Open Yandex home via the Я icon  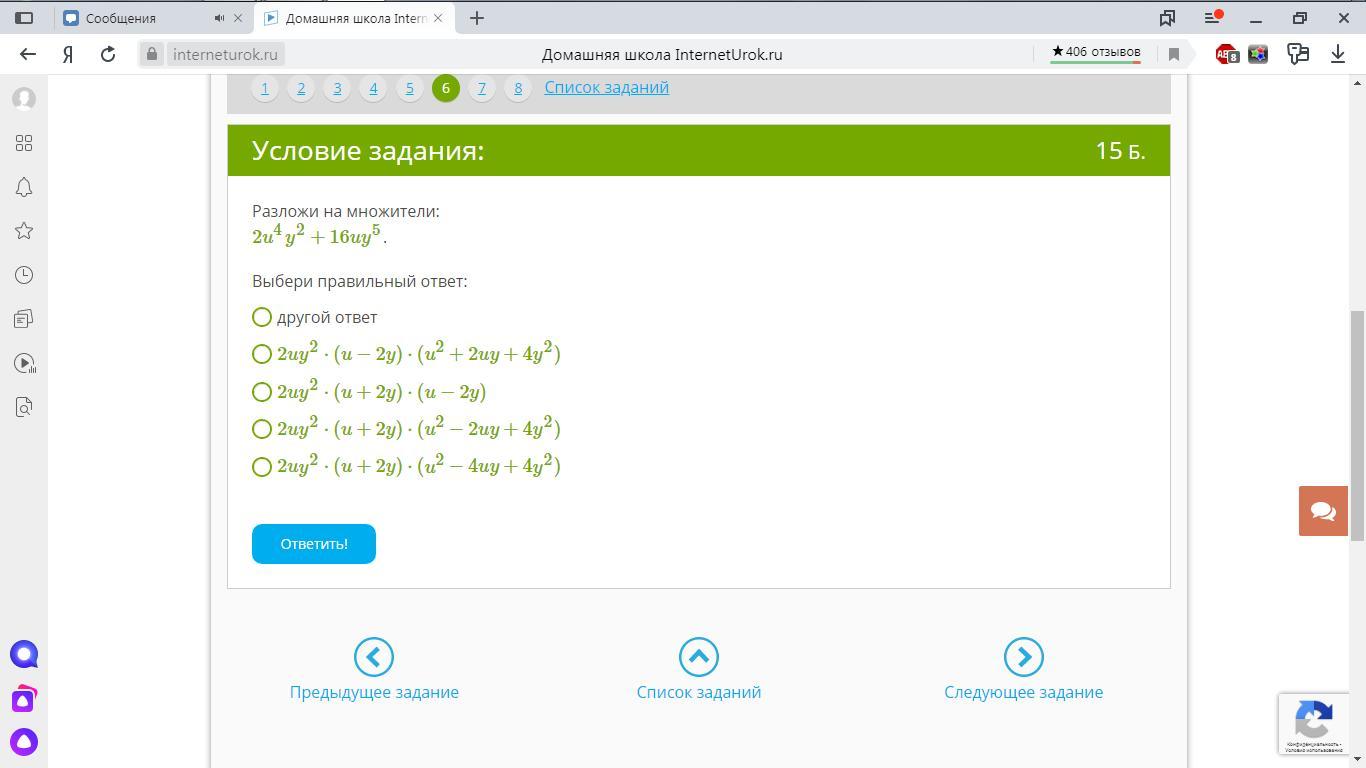tap(68, 54)
